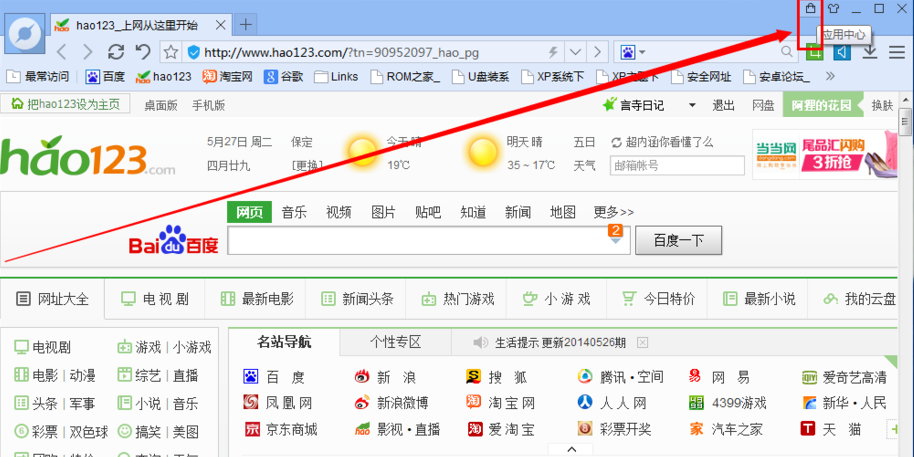
Task: Refresh the 超内涵你看懂了么 headline
Action: point(616,142)
